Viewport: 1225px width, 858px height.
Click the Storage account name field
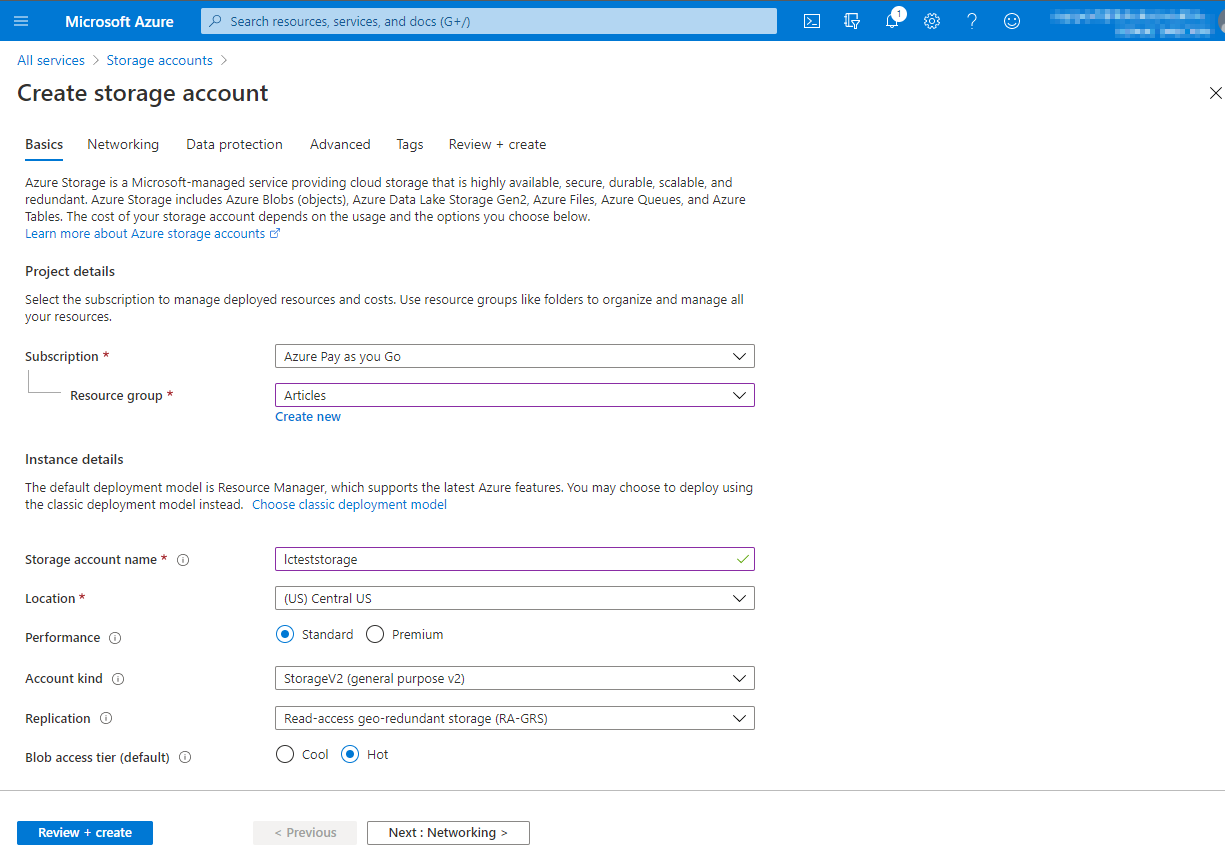(505, 559)
